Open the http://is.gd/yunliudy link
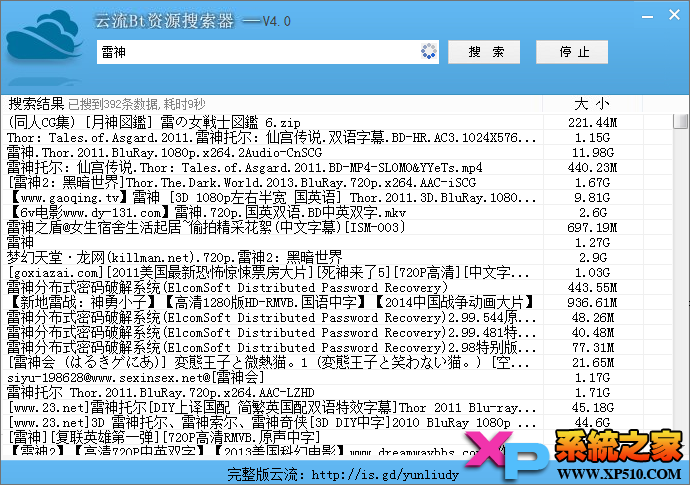 pyautogui.click(x=385, y=475)
